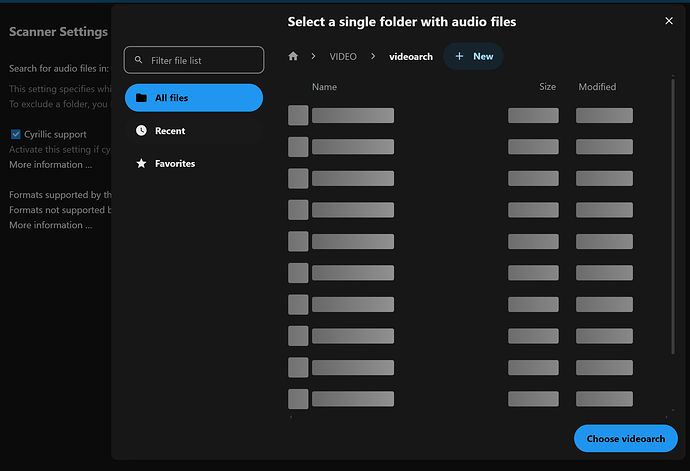690x471 pixels.
Task: Click the magnifier icon in the filter box
Action: (138, 60)
